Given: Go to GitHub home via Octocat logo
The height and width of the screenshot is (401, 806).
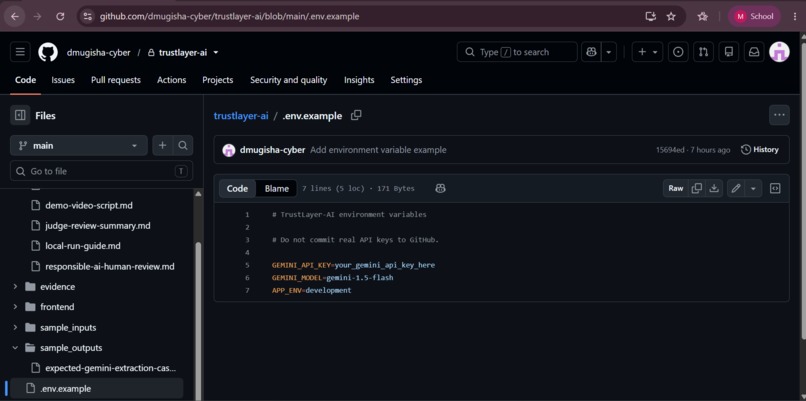Looking at the screenshot, I should [48, 52].
